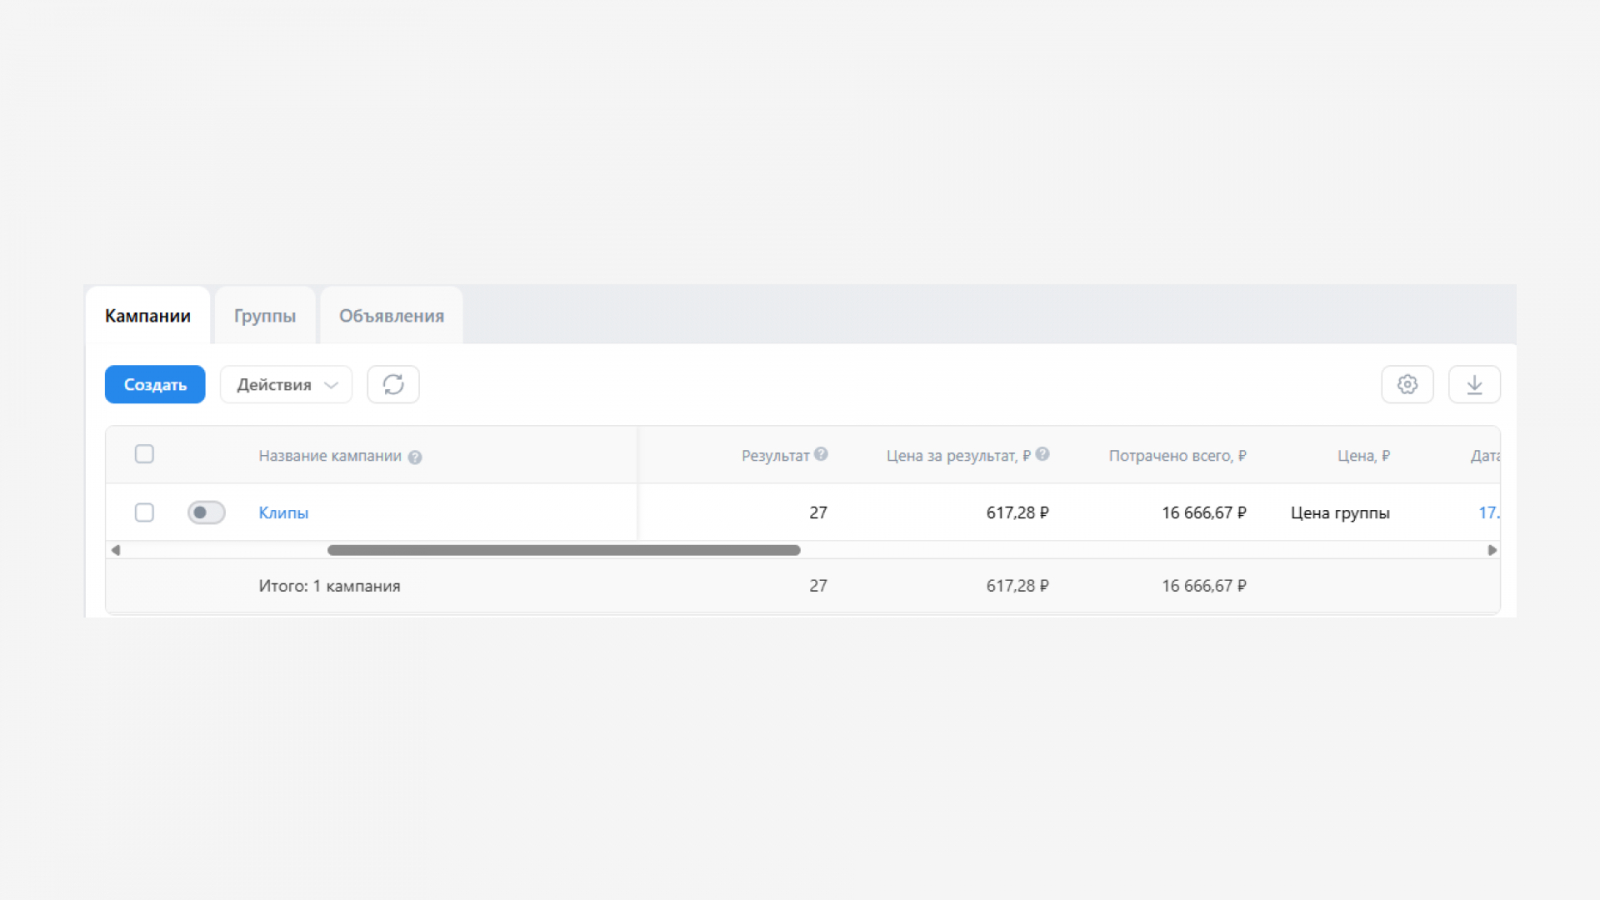Click help icon next to Результат
Image resolution: width=1600 pixels, height=900 pixels.
click(821, 454)
